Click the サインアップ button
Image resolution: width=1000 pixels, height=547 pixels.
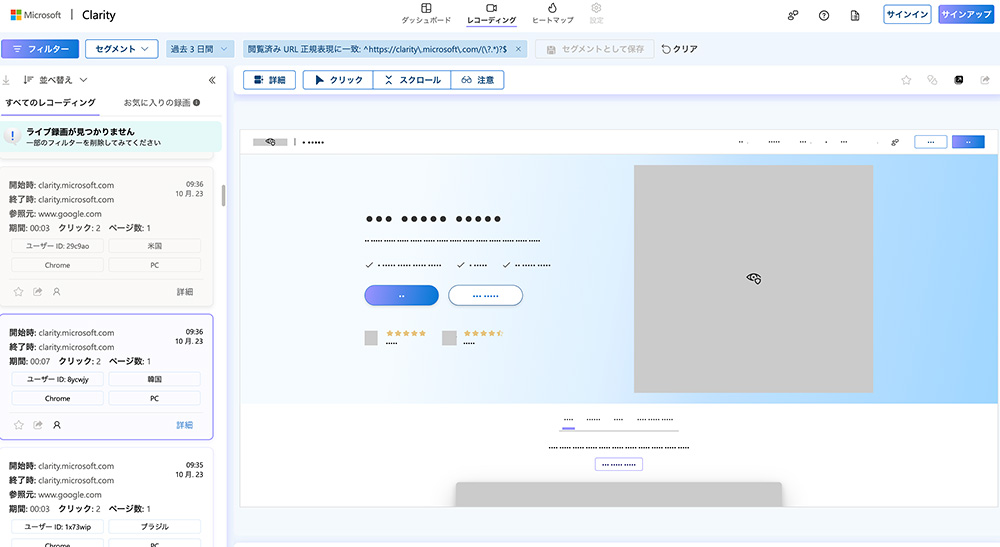pyautogui.click(x=964, y=15)
